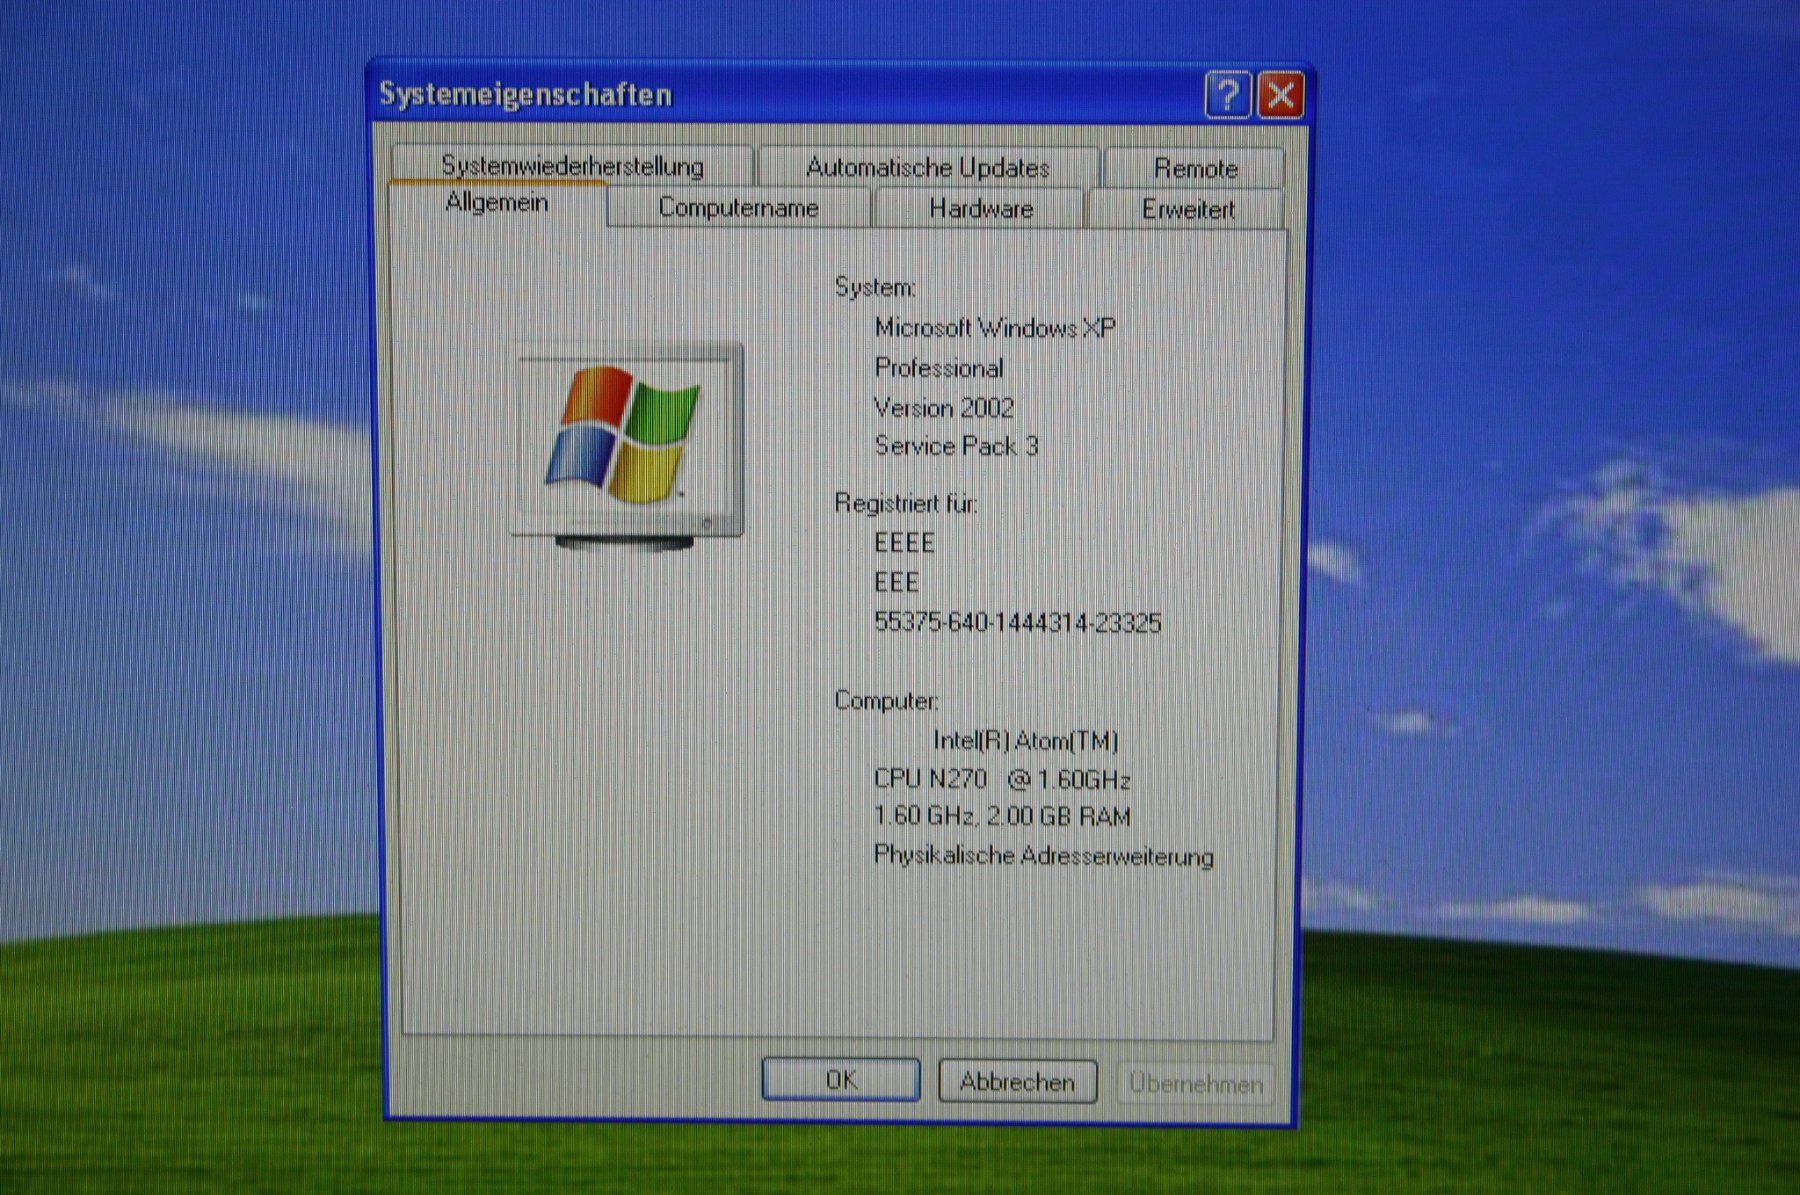This screenshot has height=1195, width=1800.
Task: Click the Service Pack 3 text
Action: [x=956, y=446]
